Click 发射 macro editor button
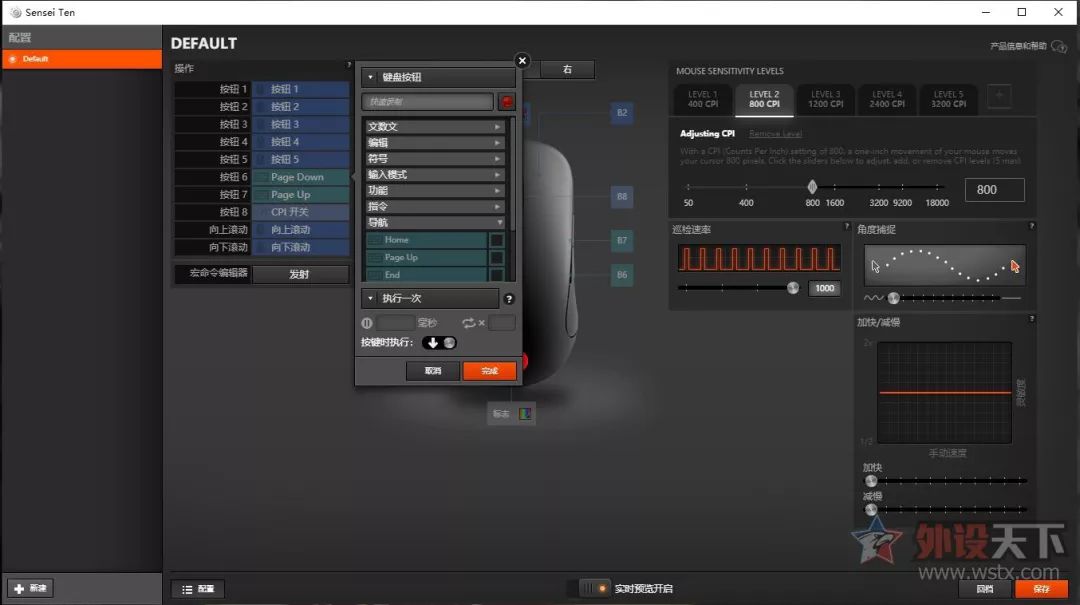Viewport: 1080px width, 605px height. [300, 274]
